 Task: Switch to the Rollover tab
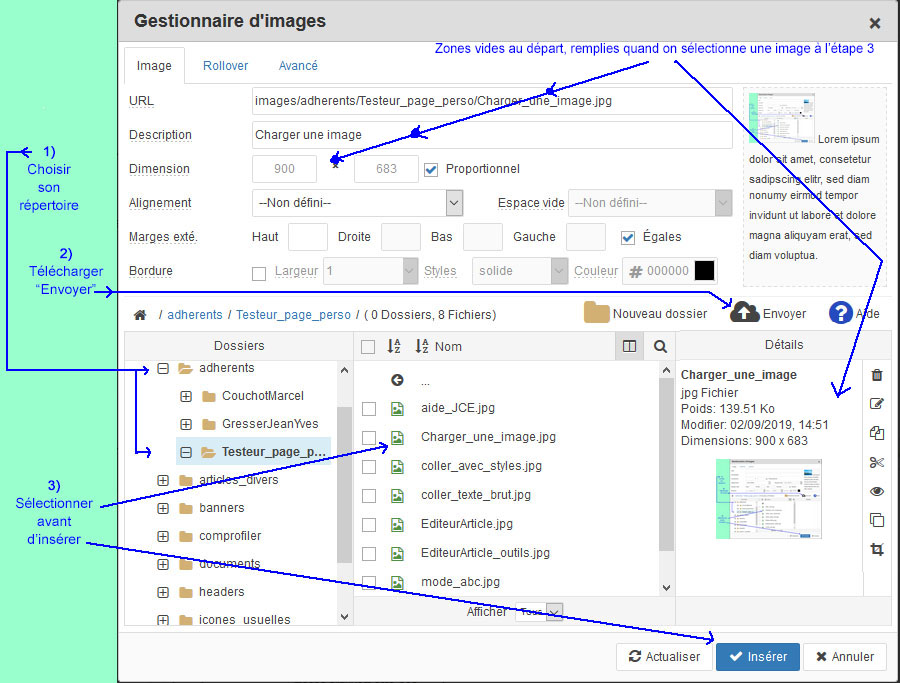(x=225, y=66)
